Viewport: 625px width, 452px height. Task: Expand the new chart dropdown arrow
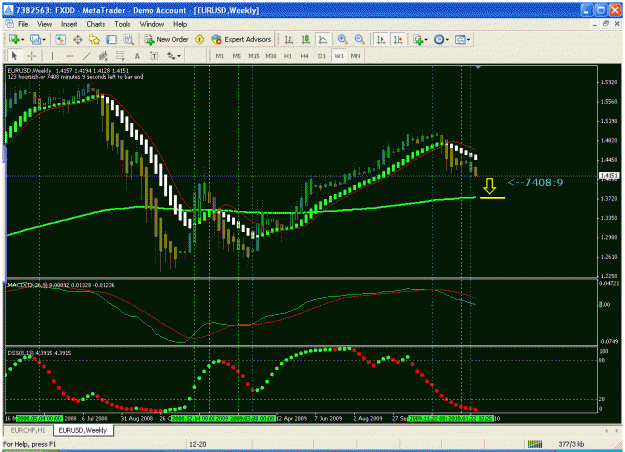(23, 39)
